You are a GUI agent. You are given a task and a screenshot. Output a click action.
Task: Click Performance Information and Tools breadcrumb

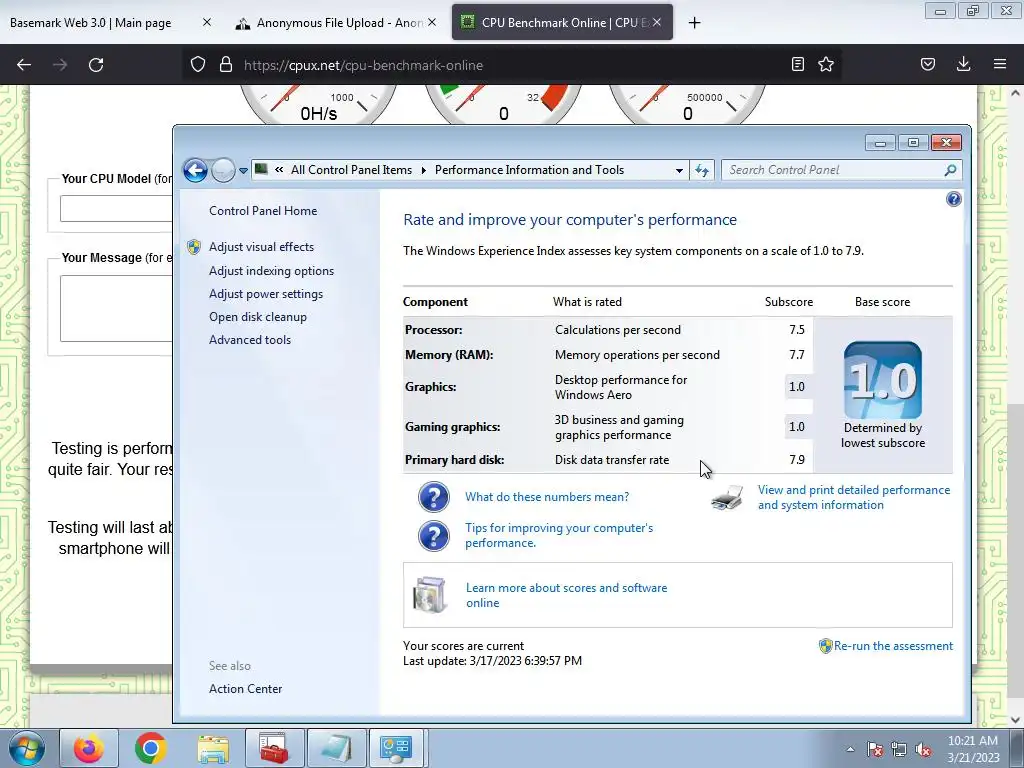(x=530, y=170)
